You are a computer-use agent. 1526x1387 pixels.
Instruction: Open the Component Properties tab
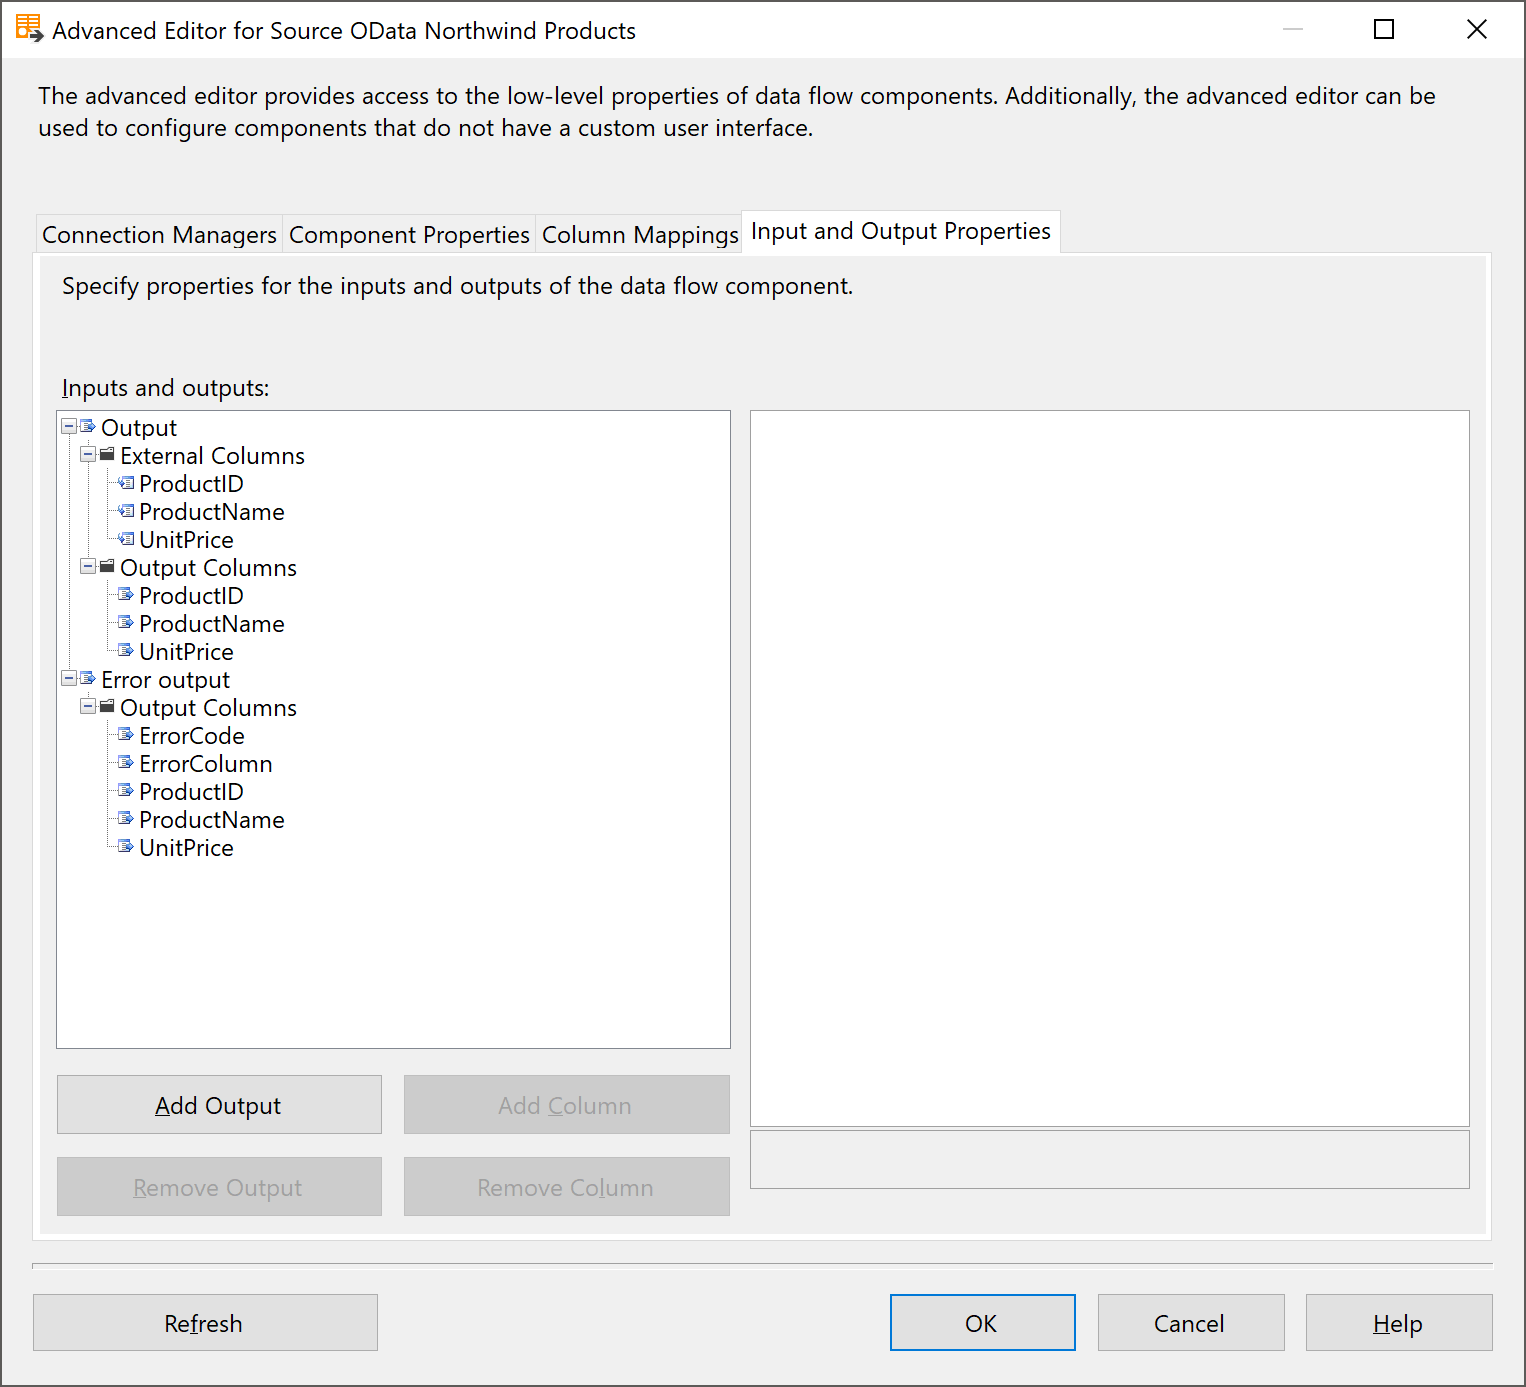(409, 235)
